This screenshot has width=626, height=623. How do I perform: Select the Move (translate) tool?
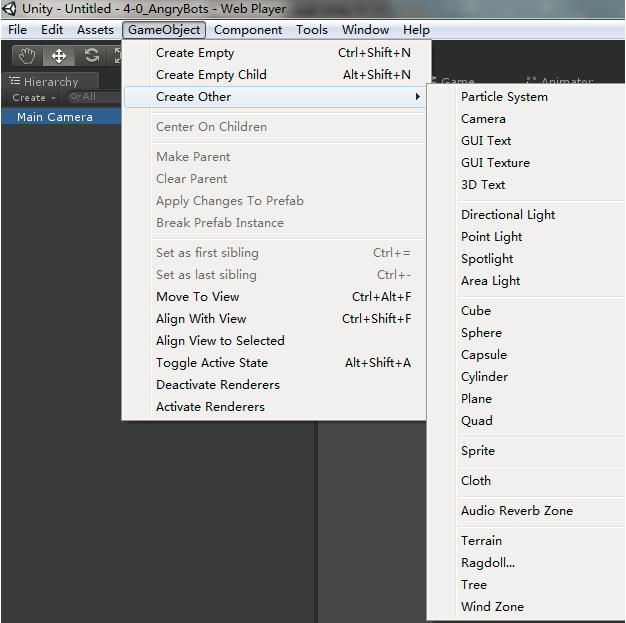(59, 56)
